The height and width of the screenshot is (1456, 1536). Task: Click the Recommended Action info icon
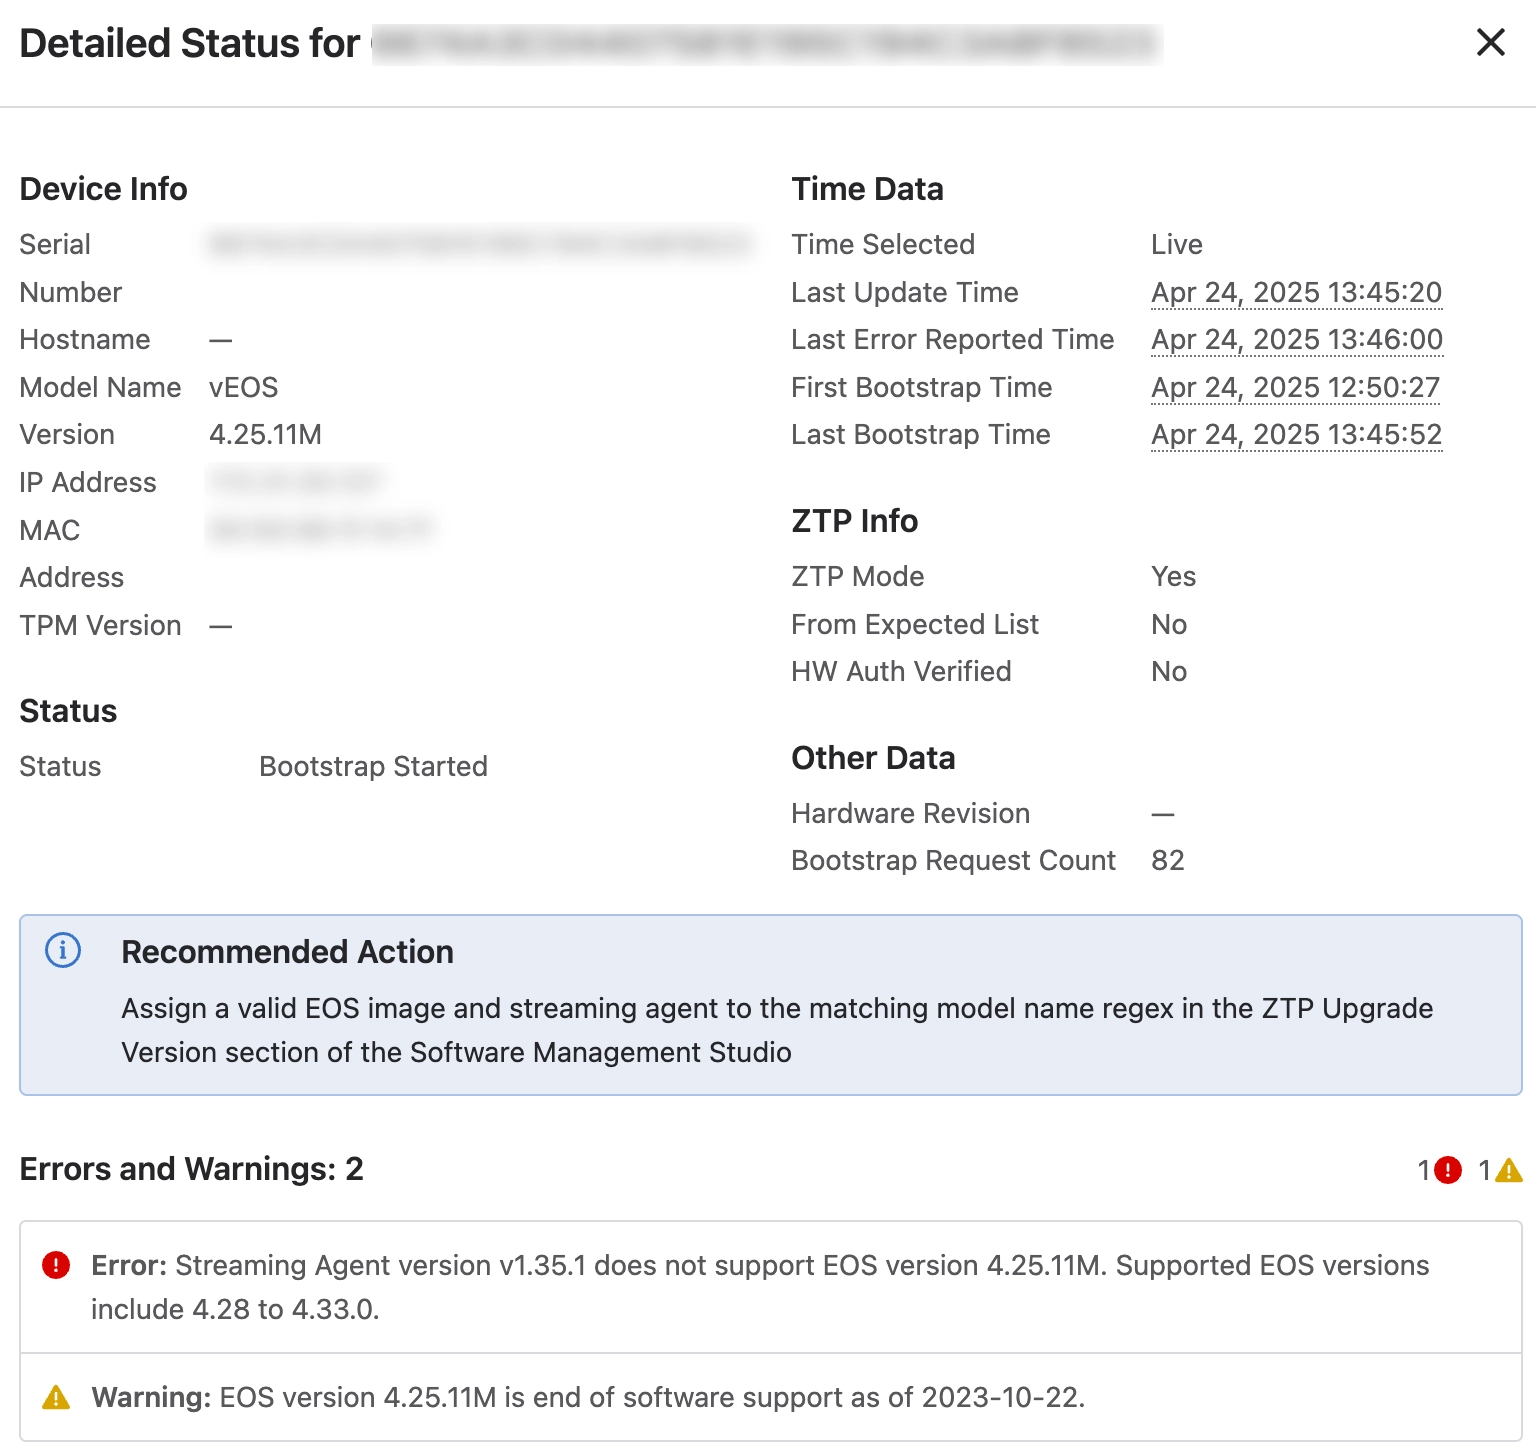click(63, 950)
